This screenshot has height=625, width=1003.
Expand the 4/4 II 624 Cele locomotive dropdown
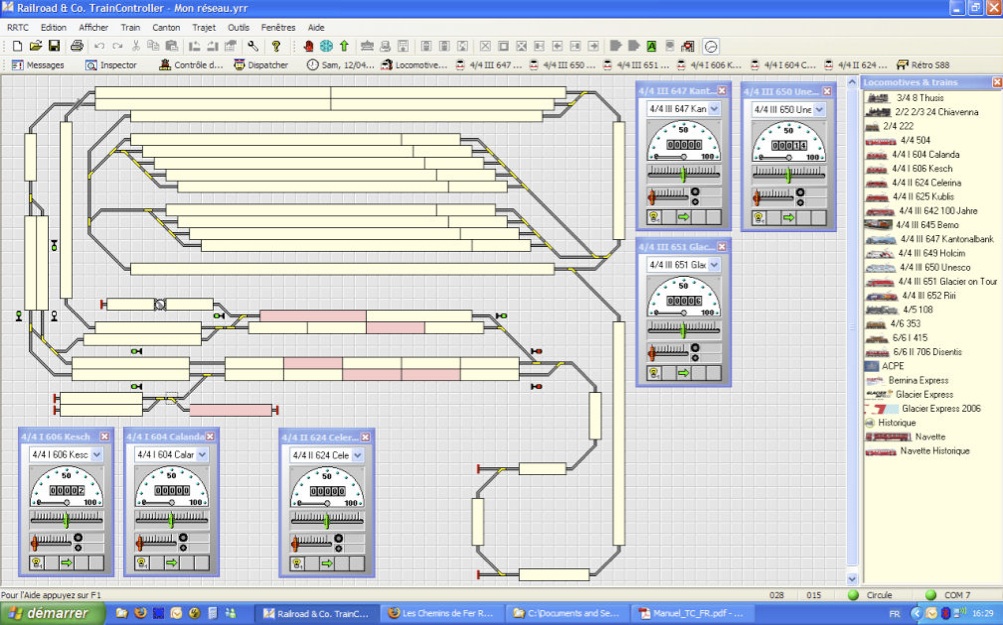coord(358,455)
